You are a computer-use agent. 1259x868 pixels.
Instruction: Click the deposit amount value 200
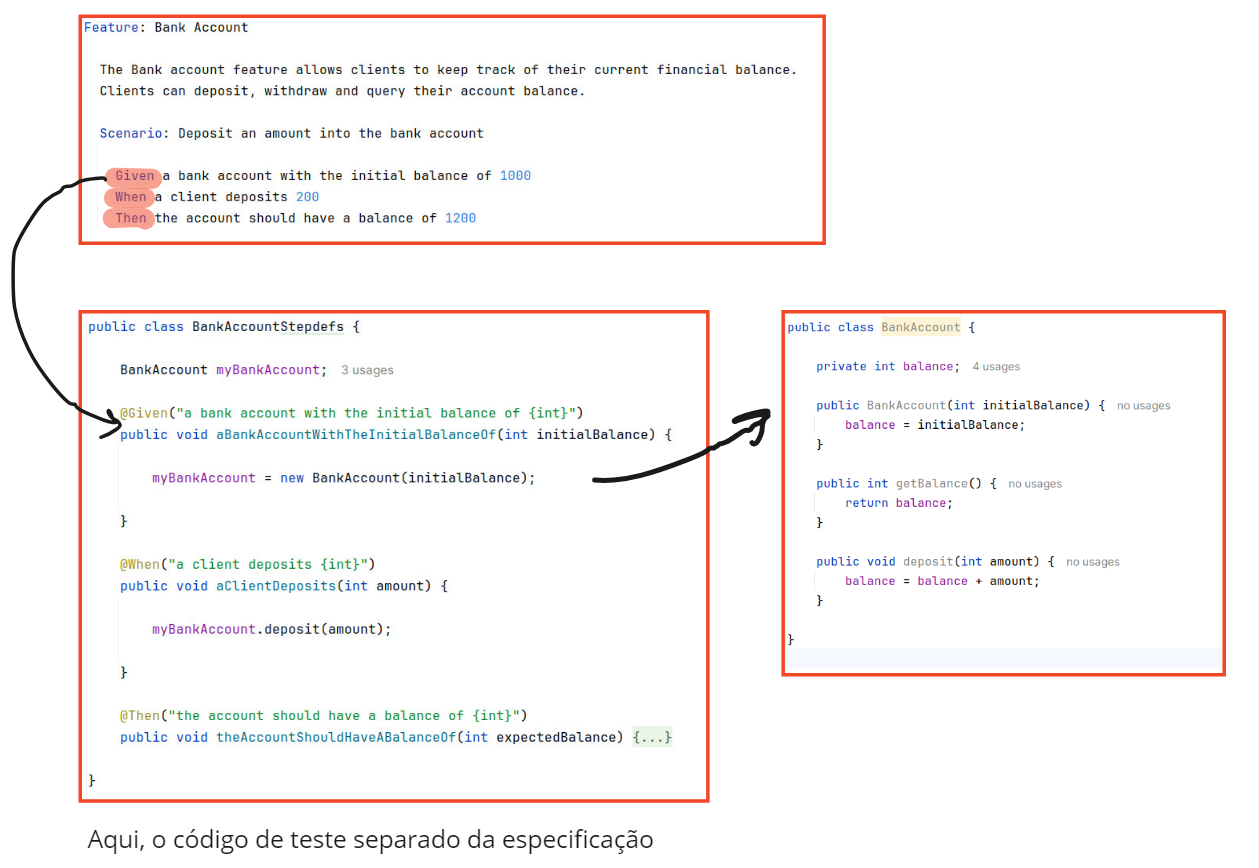coord(307,197)
